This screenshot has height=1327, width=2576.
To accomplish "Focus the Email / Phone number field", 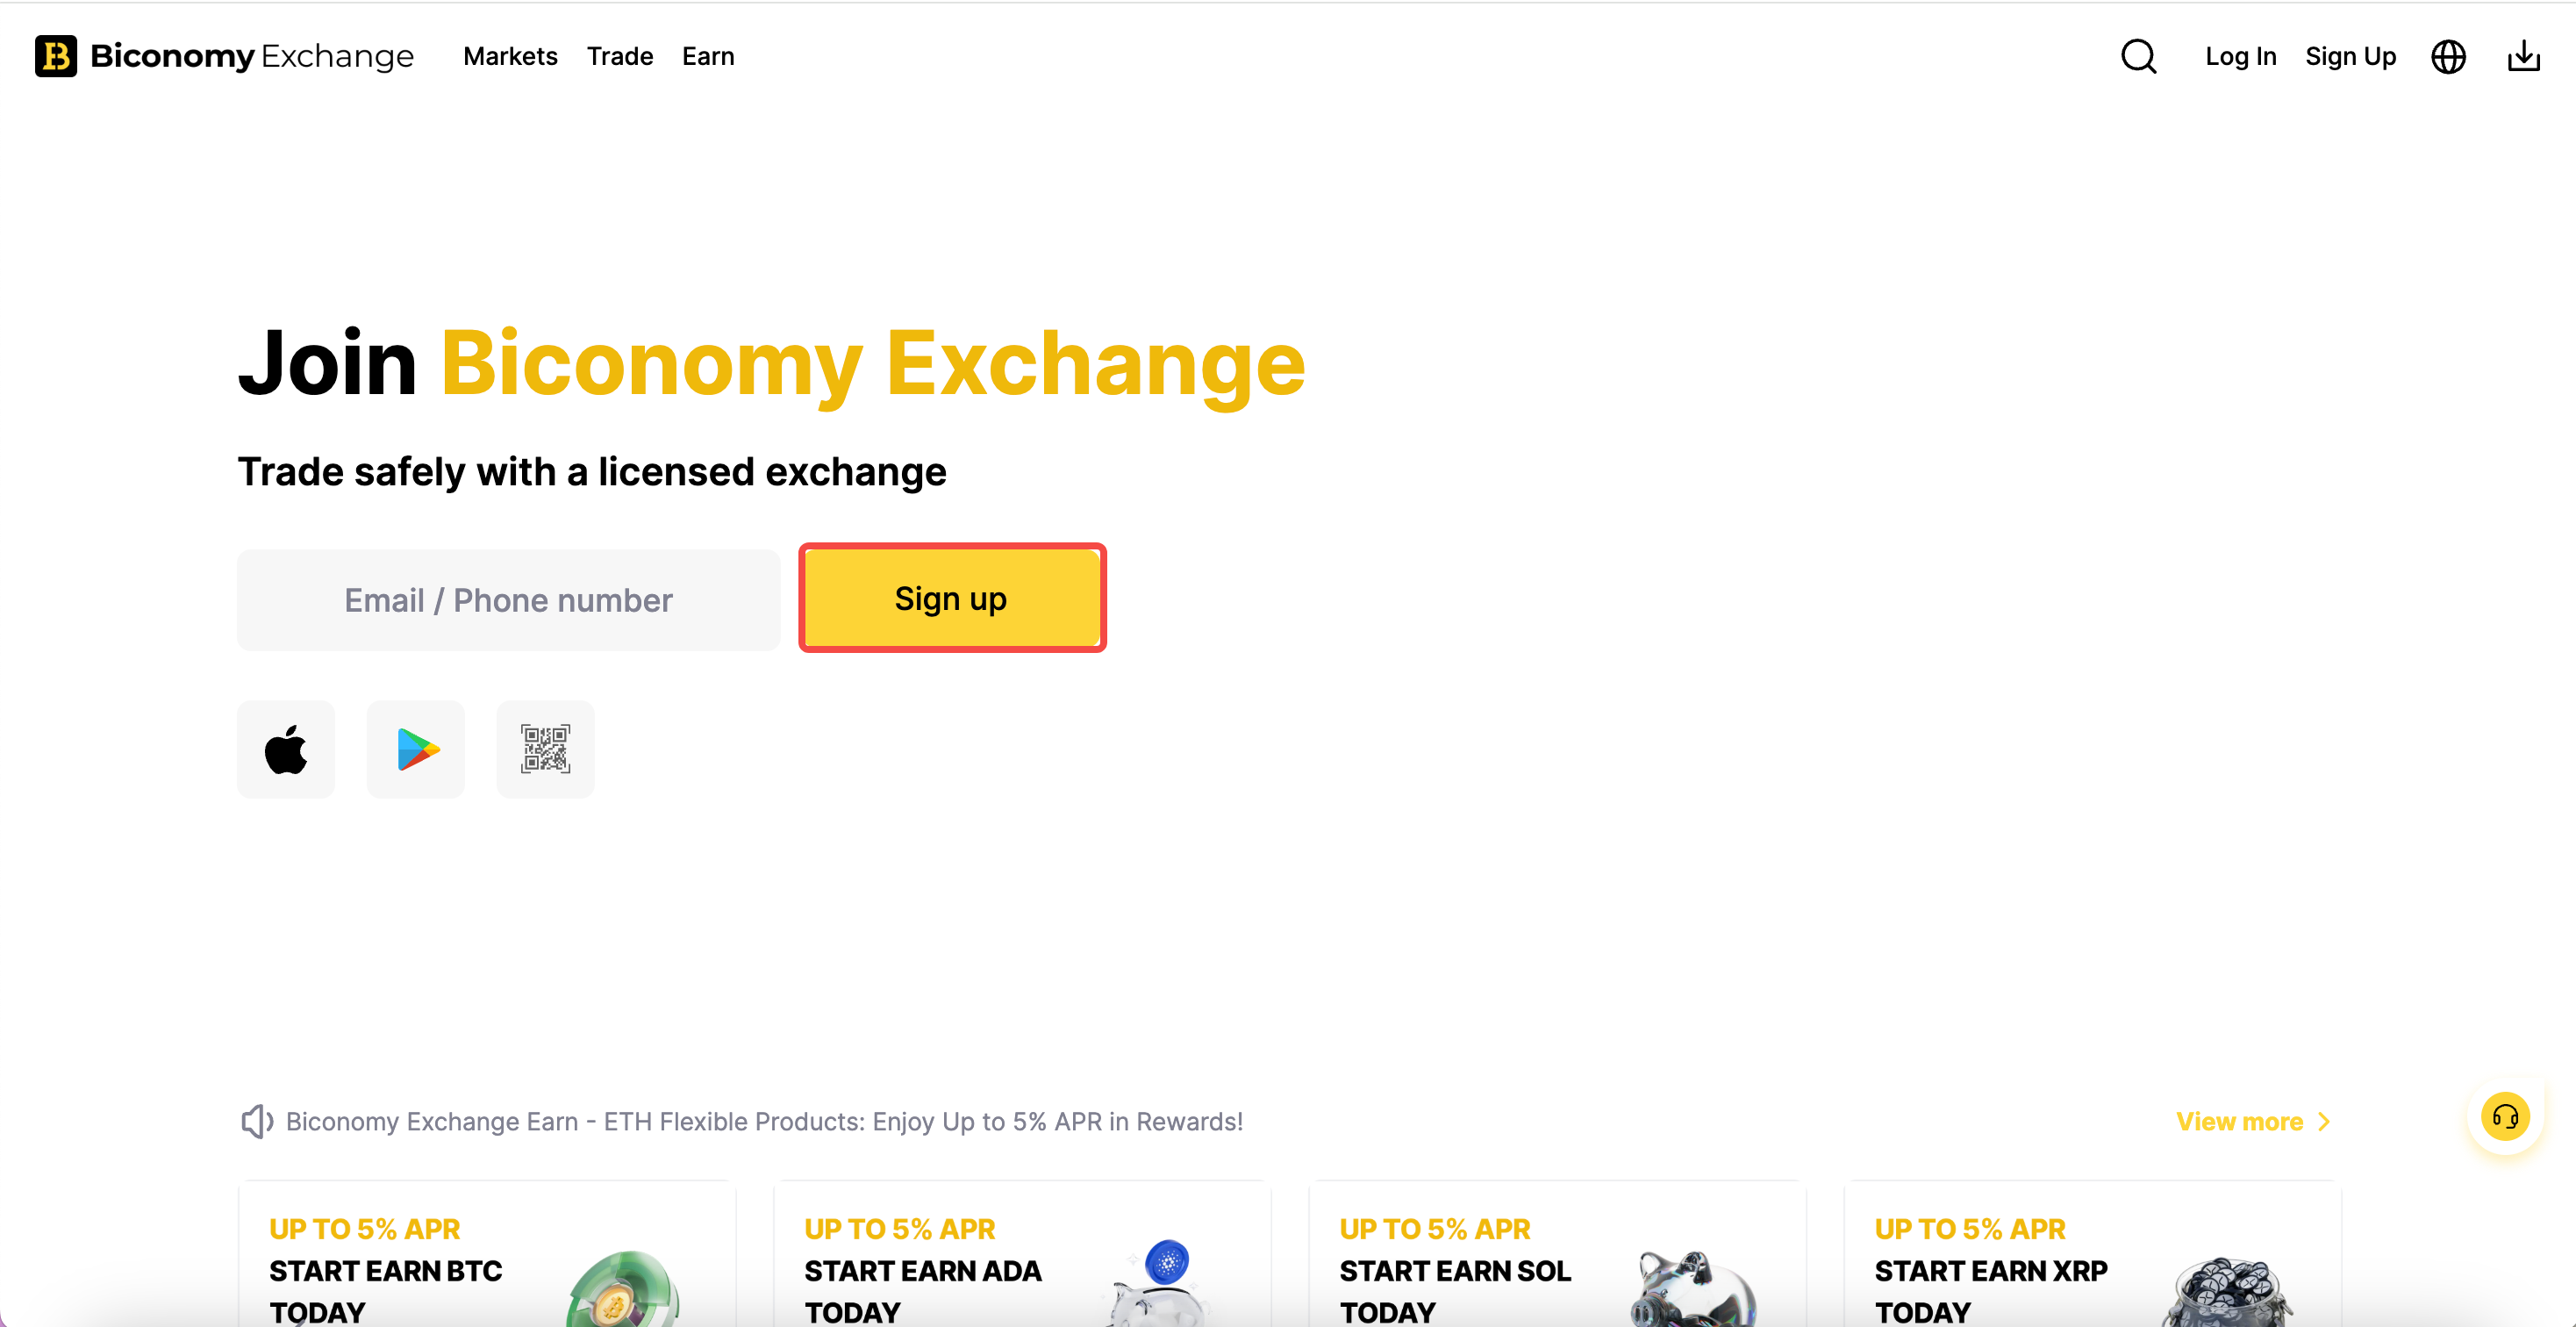I will coord(508,600).
